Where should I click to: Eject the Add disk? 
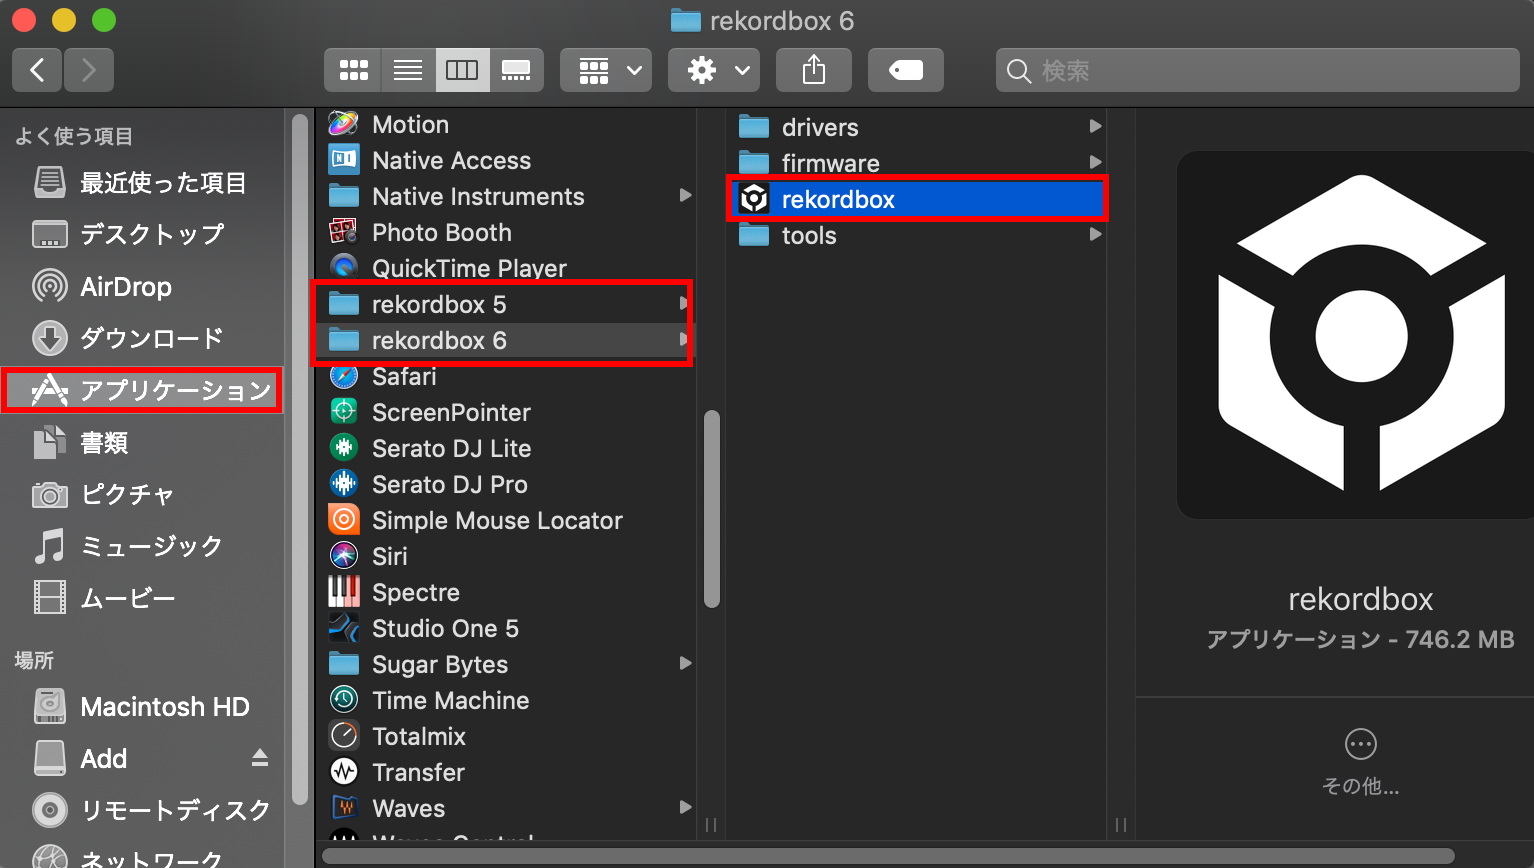point(260,758)
